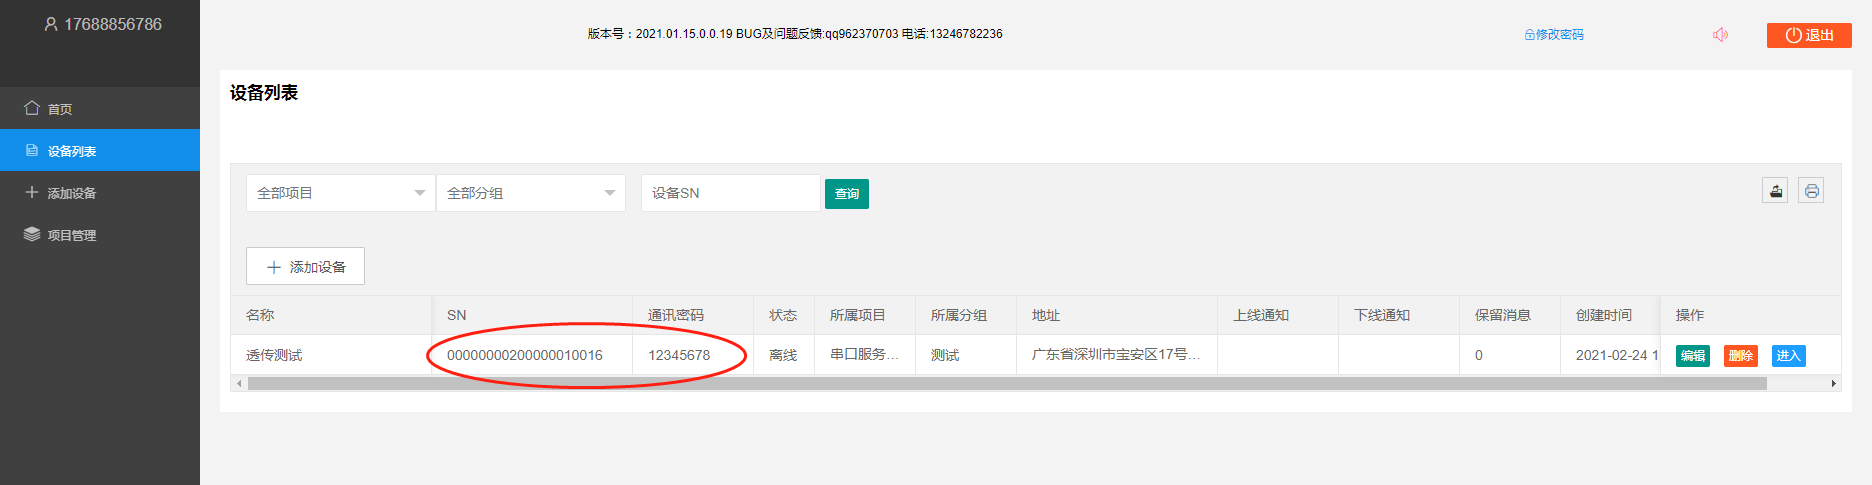Click the plus icon next to 添加设备 in sidebar
The height and width of the screenshot is (485, 1872).
32,192
